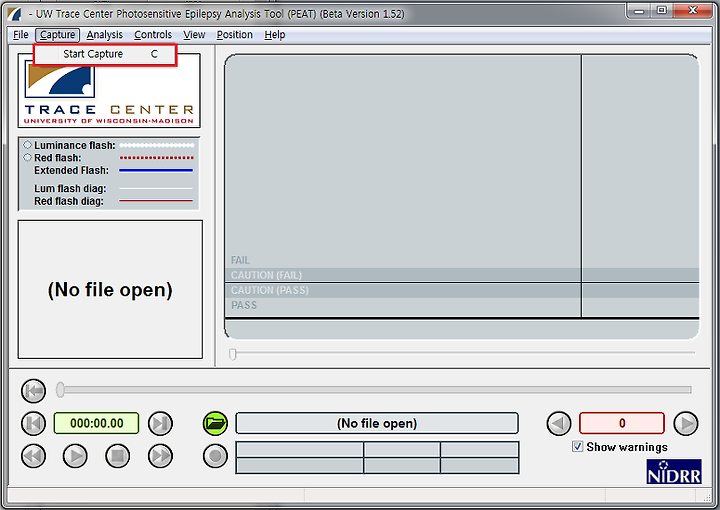Click the (No file open) video preview pane

[110, 290]
